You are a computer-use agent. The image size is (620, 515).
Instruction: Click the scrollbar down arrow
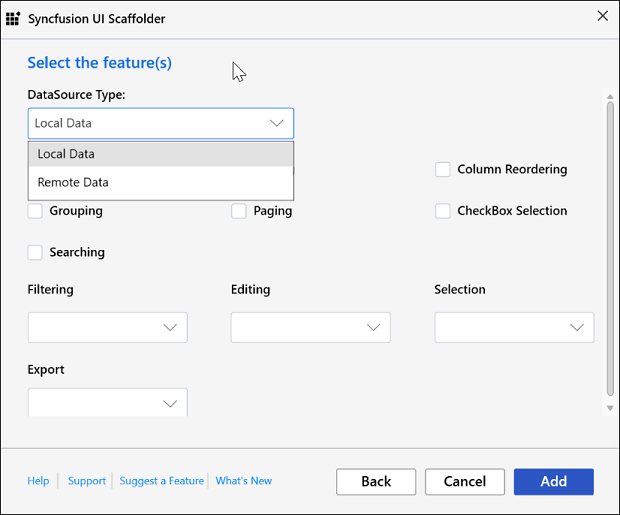point(610,408)
